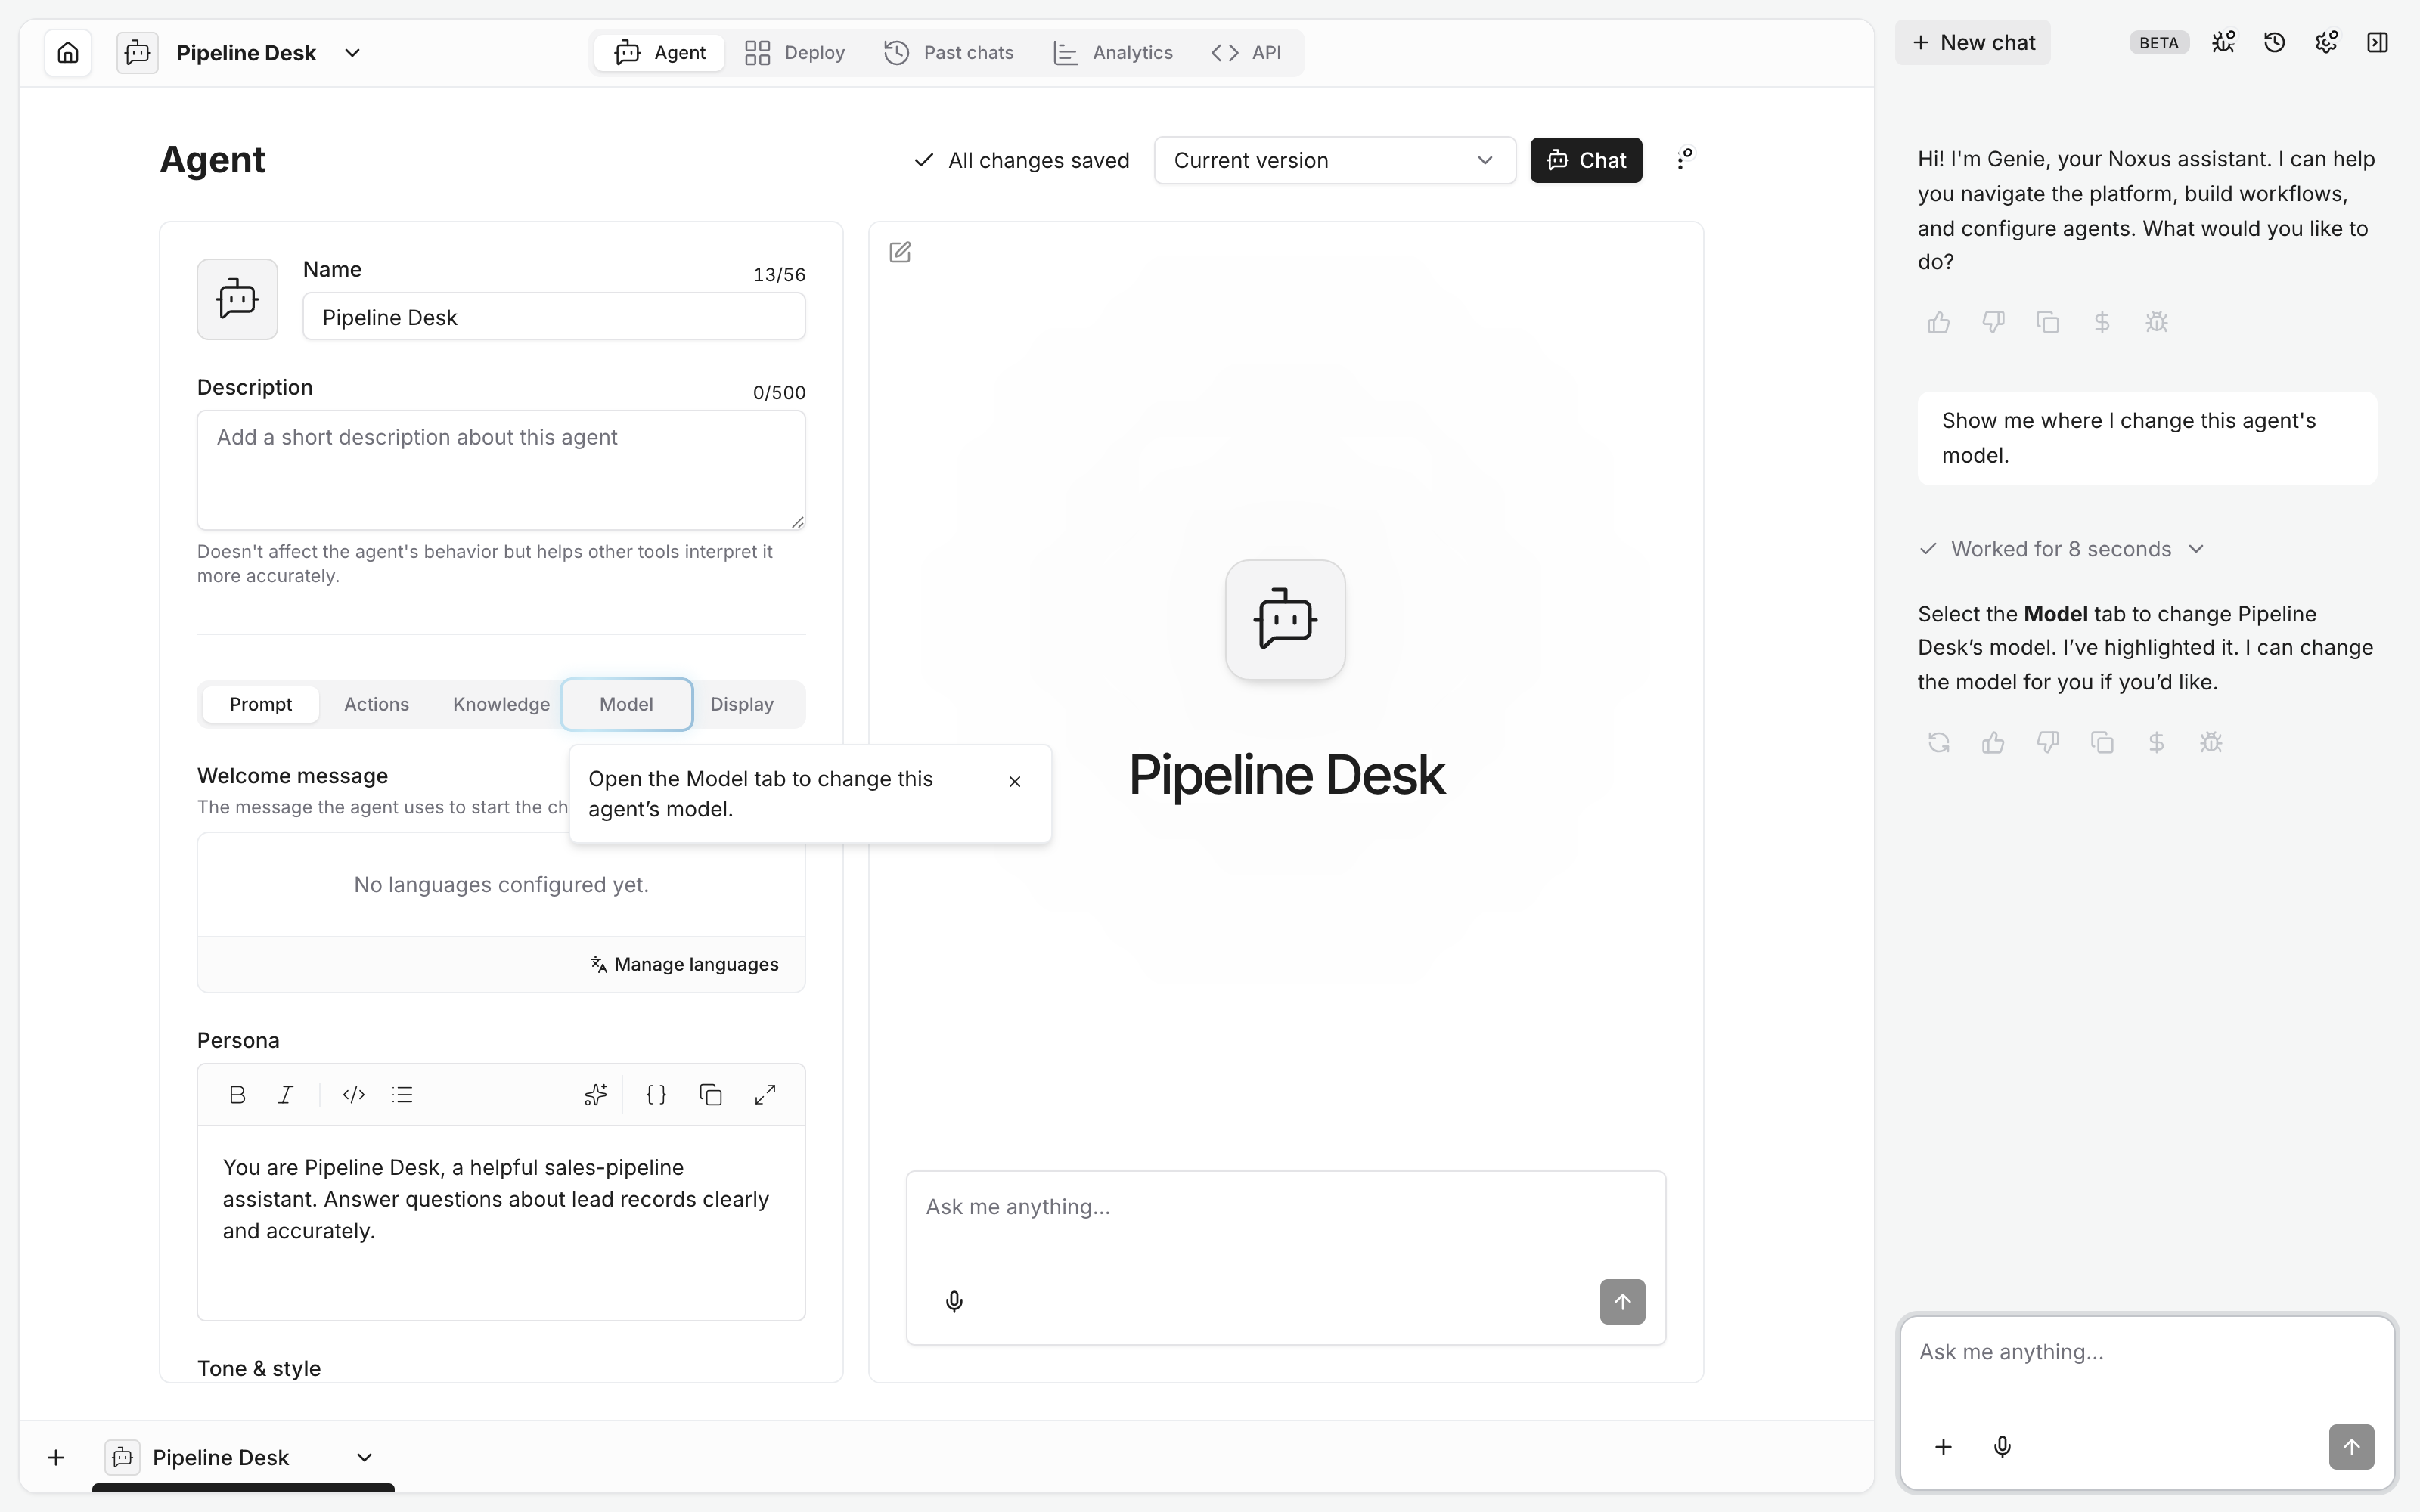Viewport: 2420px width, 1512px height.
Task: Click Manage languages
Action: click(684, 964)
